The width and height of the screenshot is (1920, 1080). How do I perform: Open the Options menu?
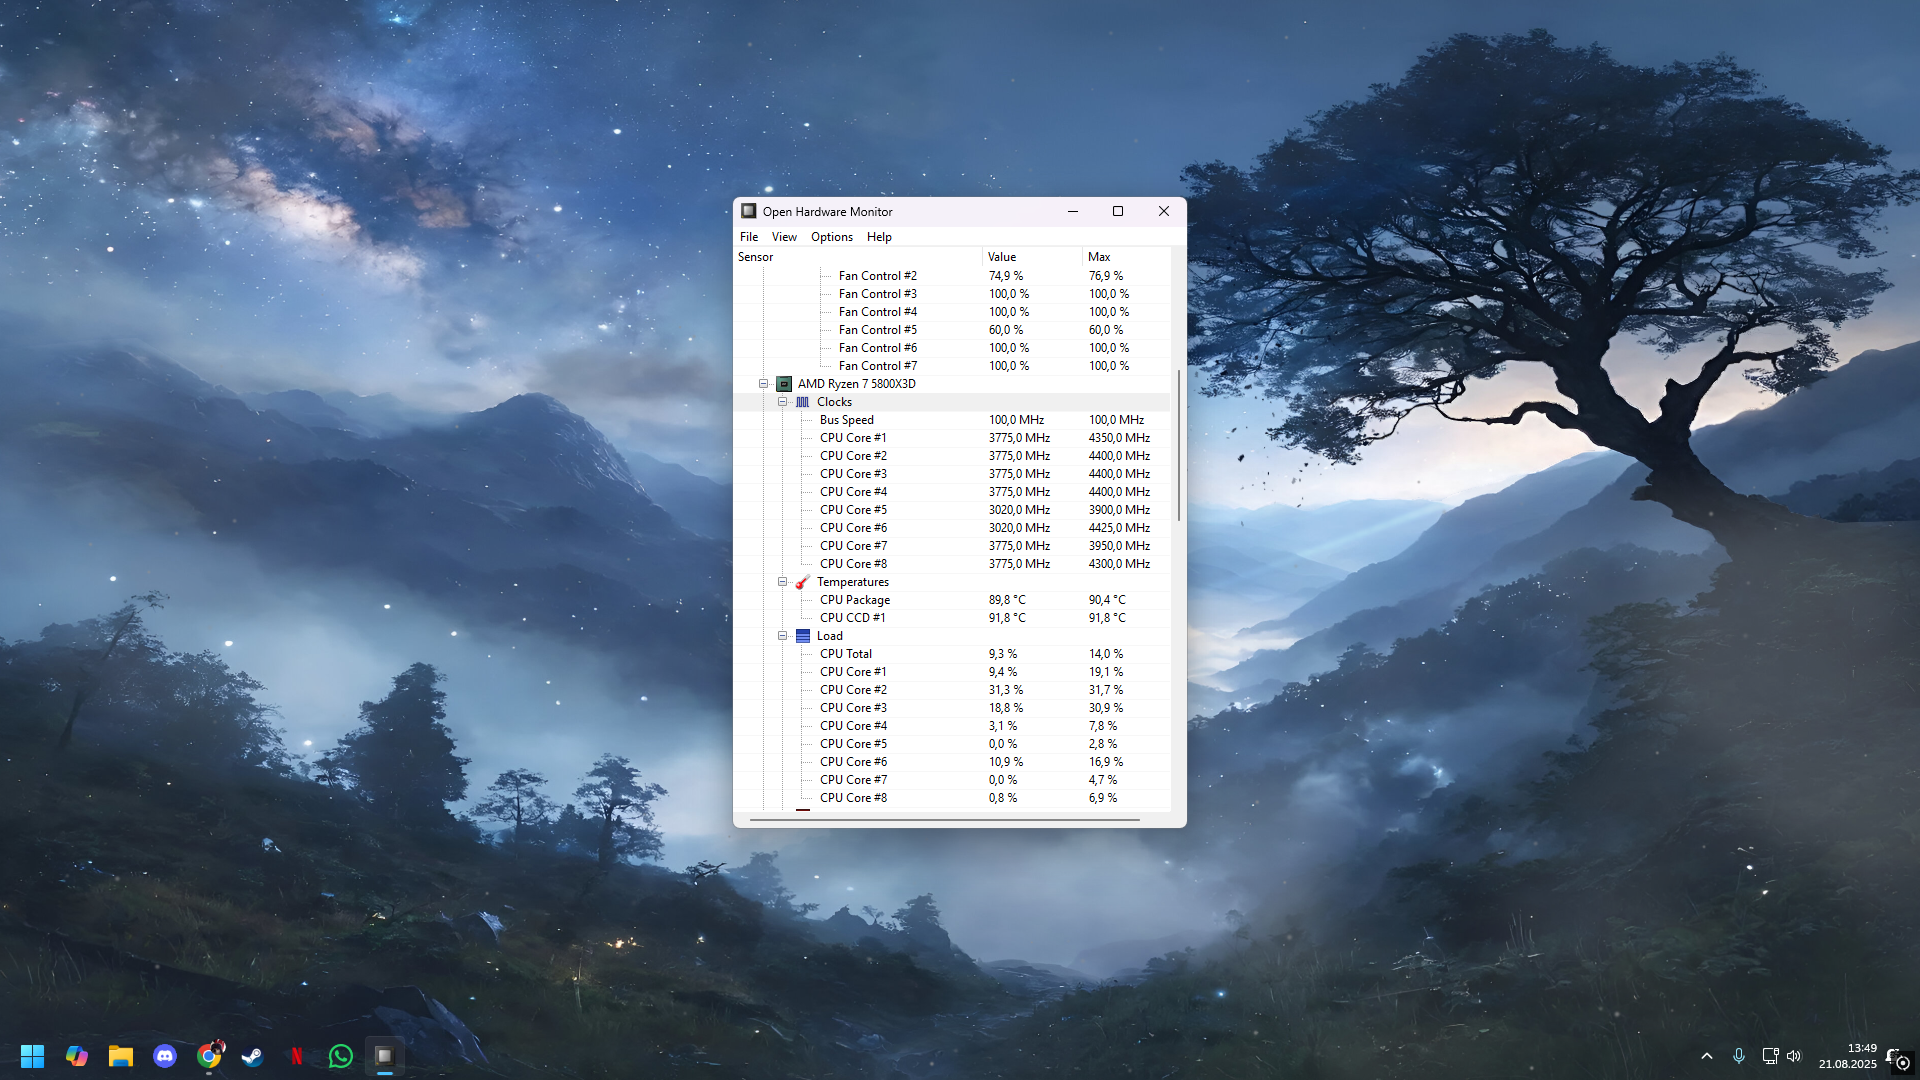tap(832, 237)
